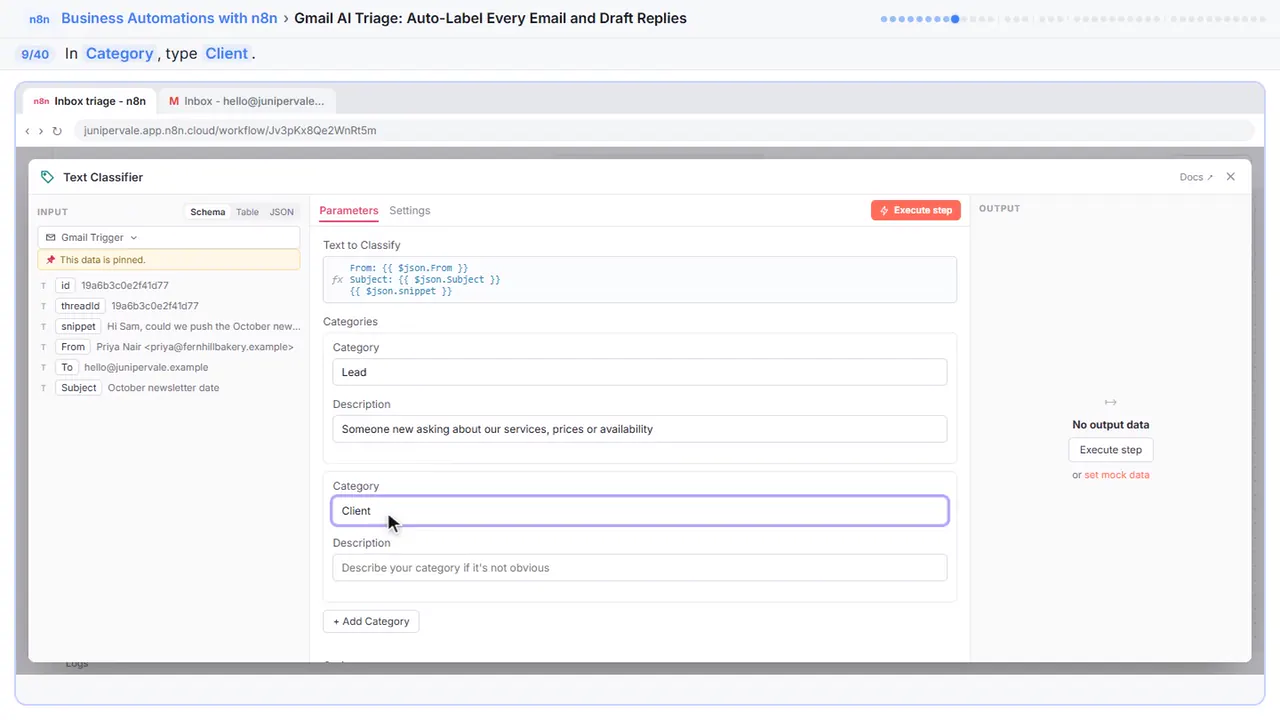This screenshot has width=1280, height=720.
Task: Click the empty Client description field
Action: (640, 568)
